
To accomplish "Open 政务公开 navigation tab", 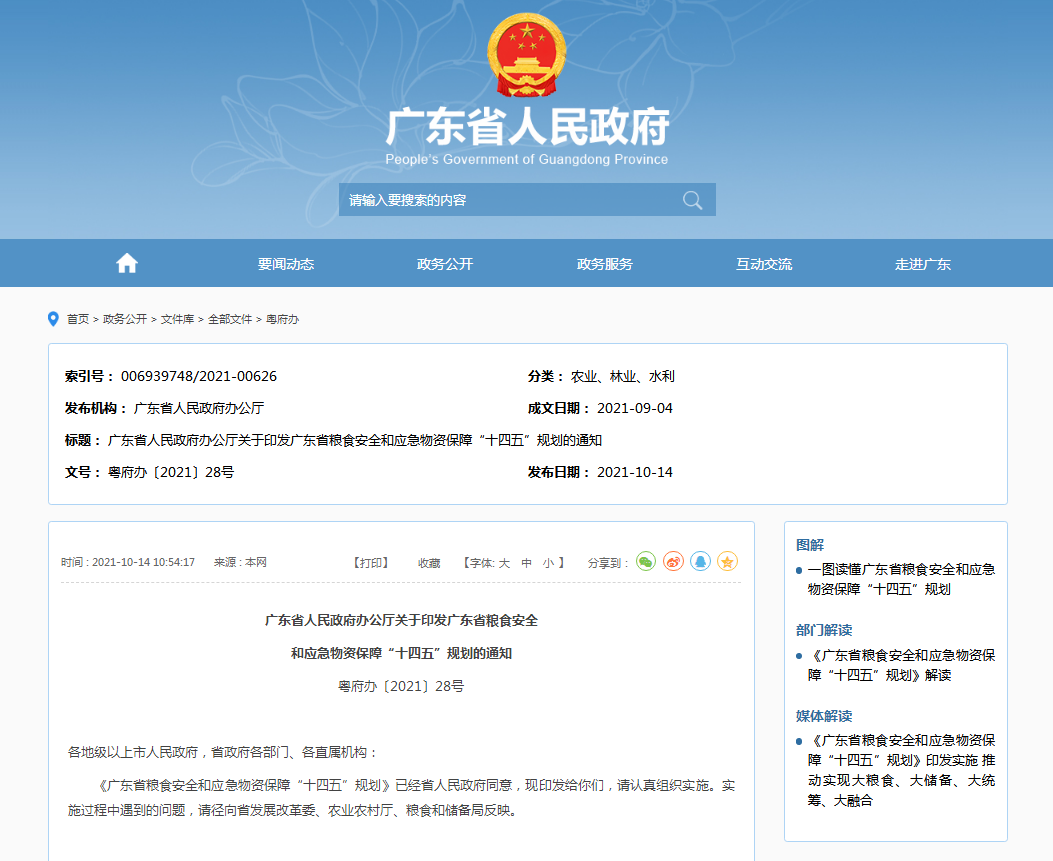I will pos(445,264).
